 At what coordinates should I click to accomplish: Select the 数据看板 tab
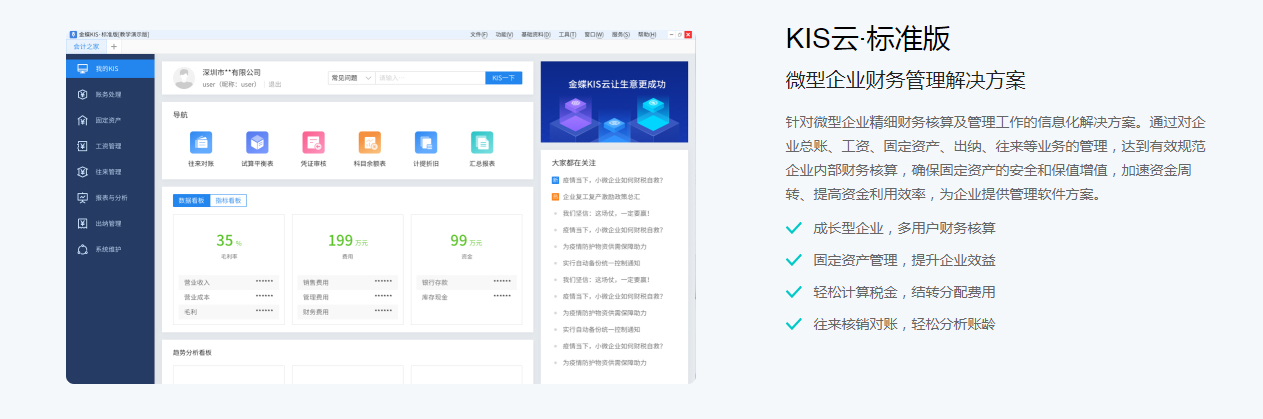191,200
